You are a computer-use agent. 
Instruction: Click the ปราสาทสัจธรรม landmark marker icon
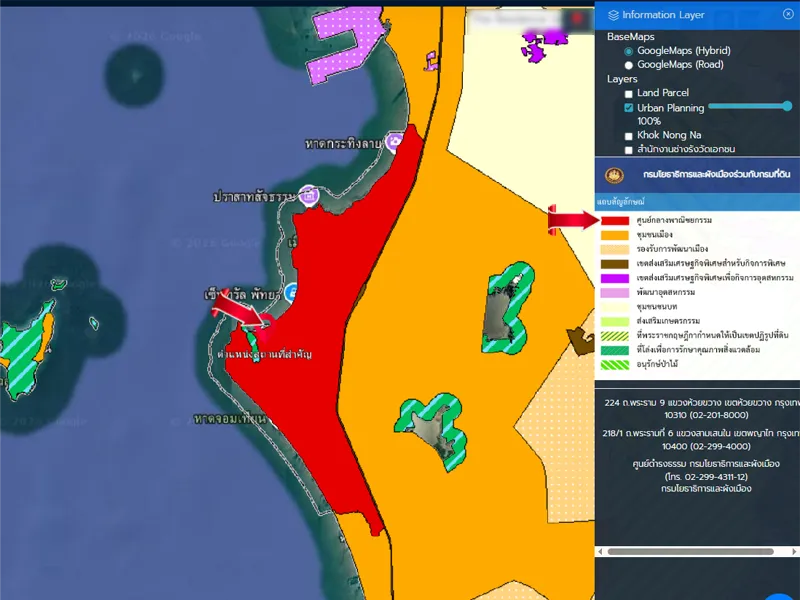[x=310, y=195]
